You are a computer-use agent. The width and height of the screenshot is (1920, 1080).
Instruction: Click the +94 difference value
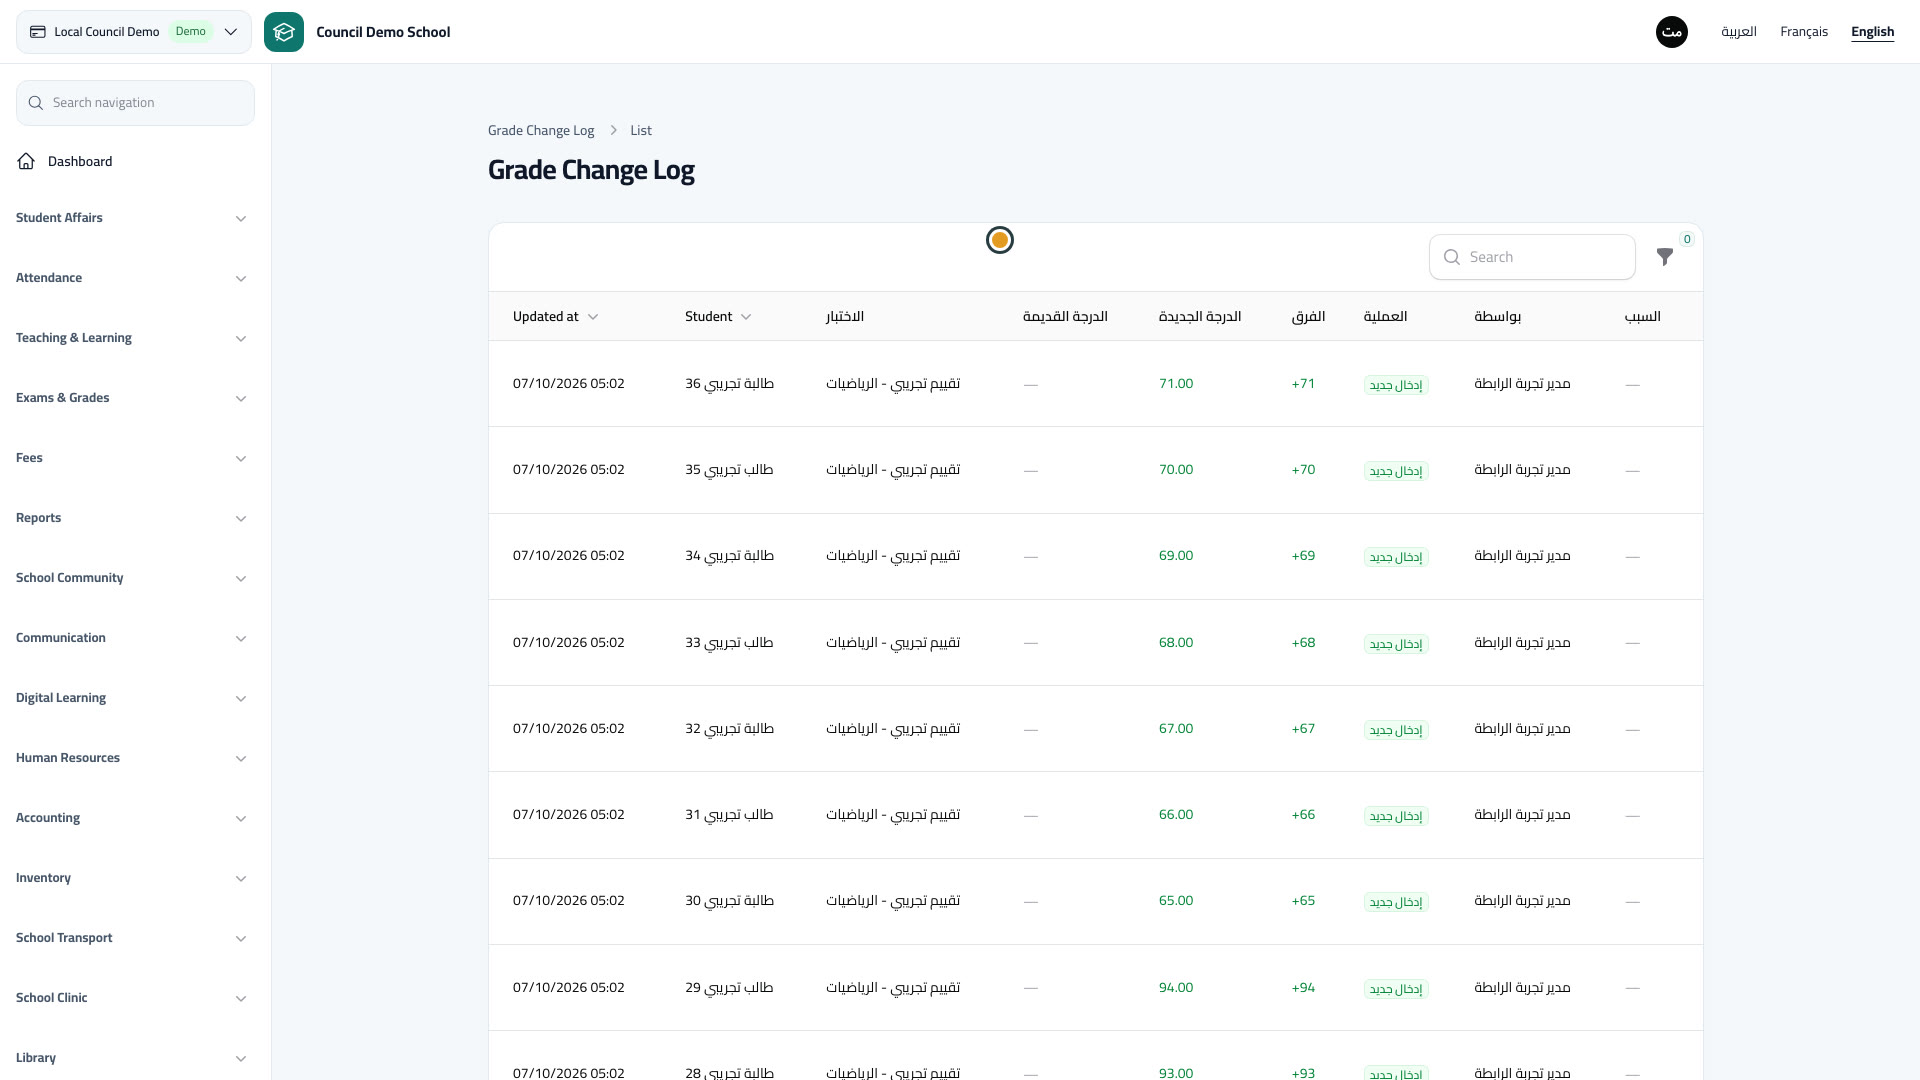(x=1303, y=988)
